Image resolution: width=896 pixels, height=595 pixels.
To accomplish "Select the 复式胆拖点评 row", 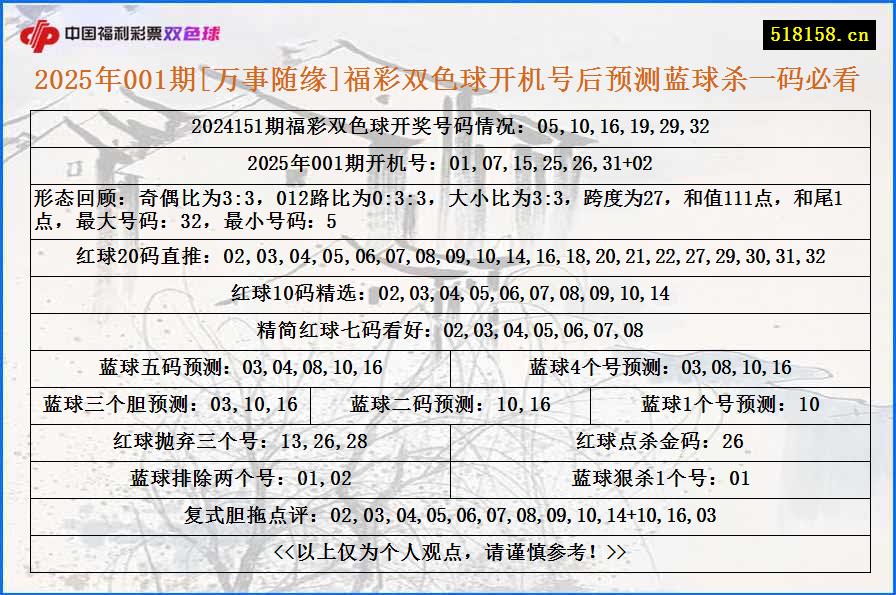I will pos(448,517).
